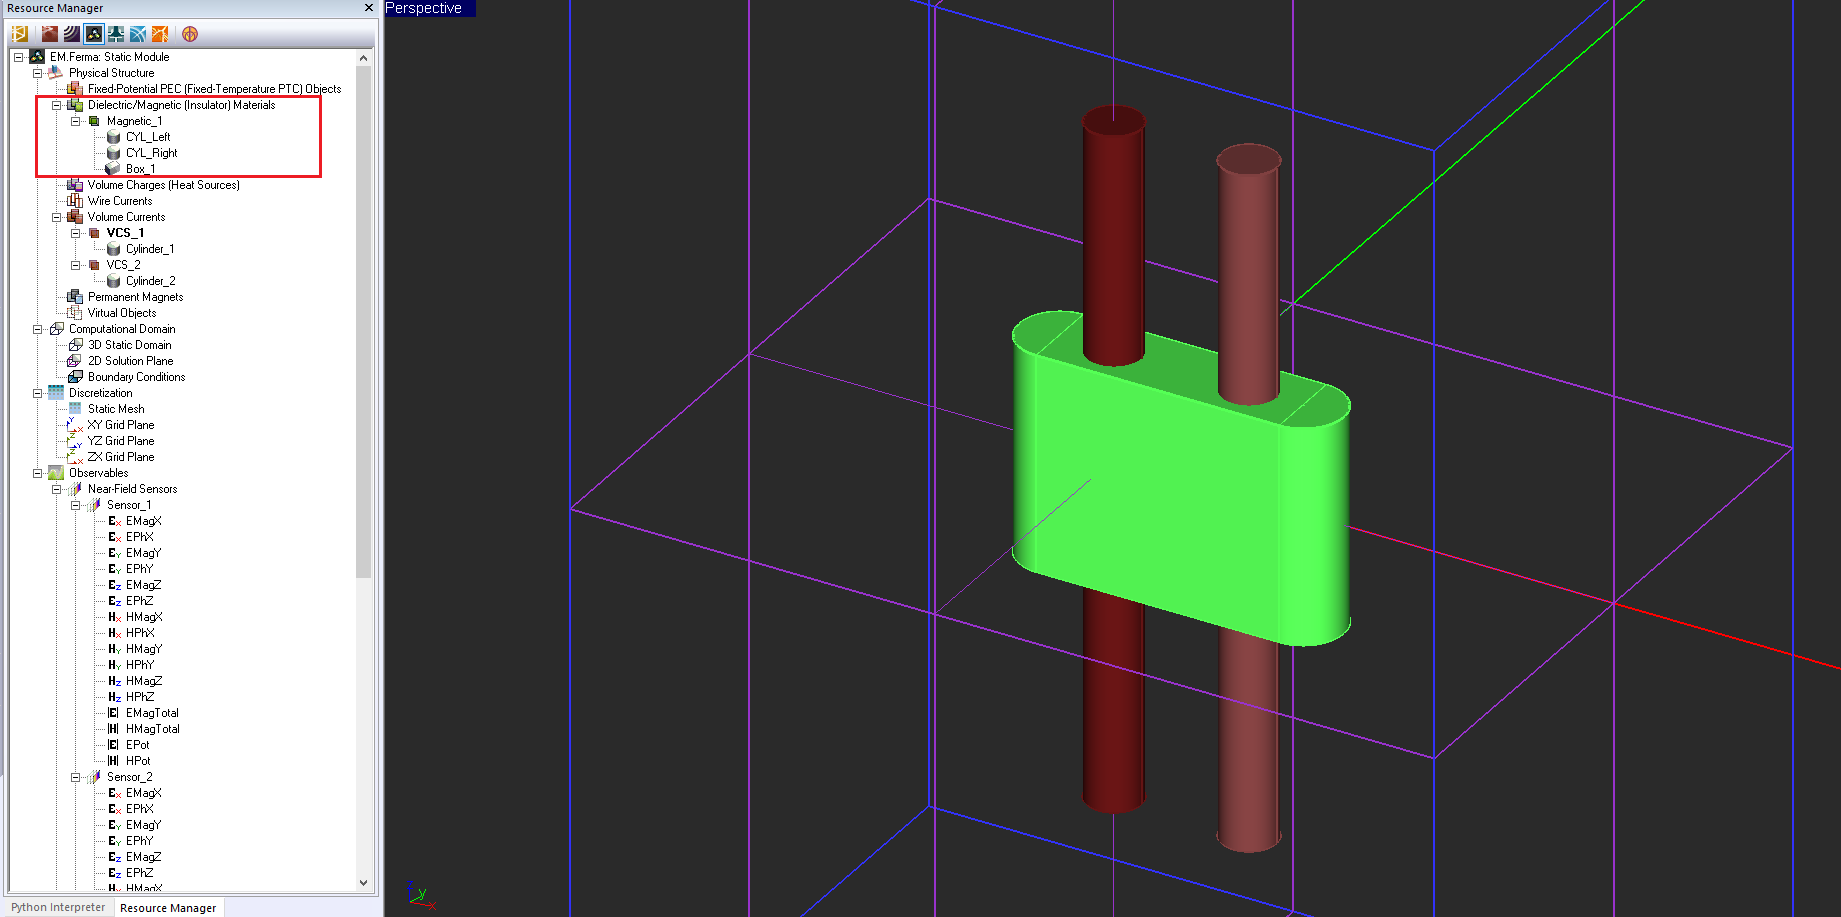Click the XY Grid Plane axes icon
This screenshot has height=917, width=1841.
click(75, 425)
